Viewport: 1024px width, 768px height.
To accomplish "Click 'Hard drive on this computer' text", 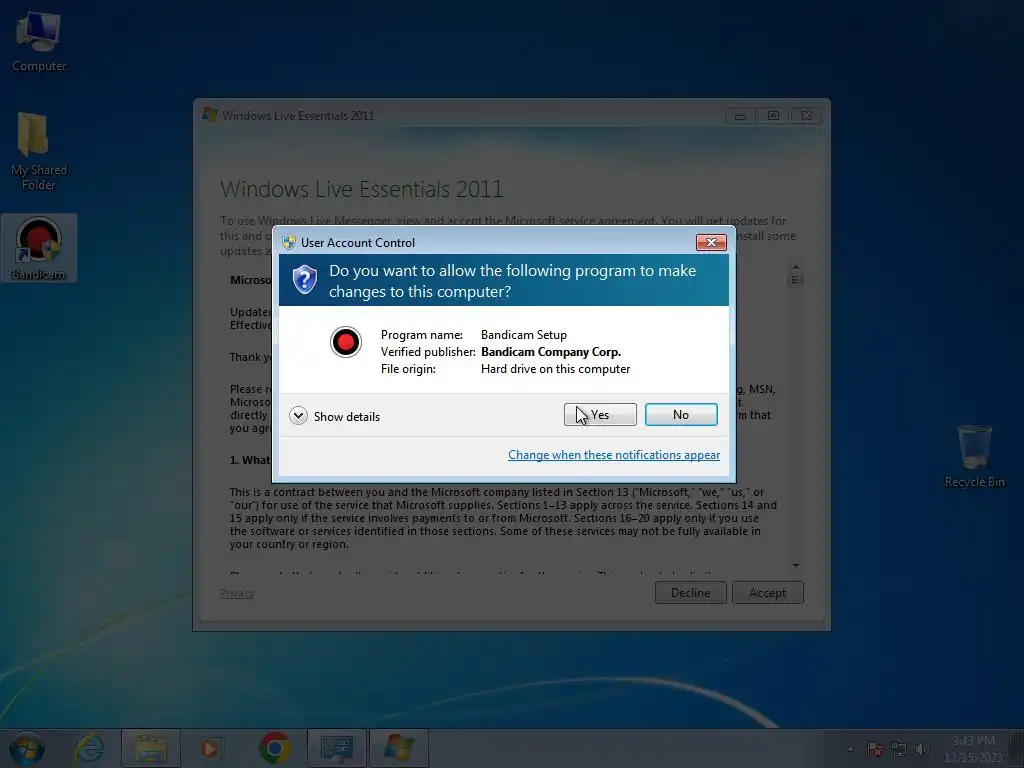I will point(555,369).
